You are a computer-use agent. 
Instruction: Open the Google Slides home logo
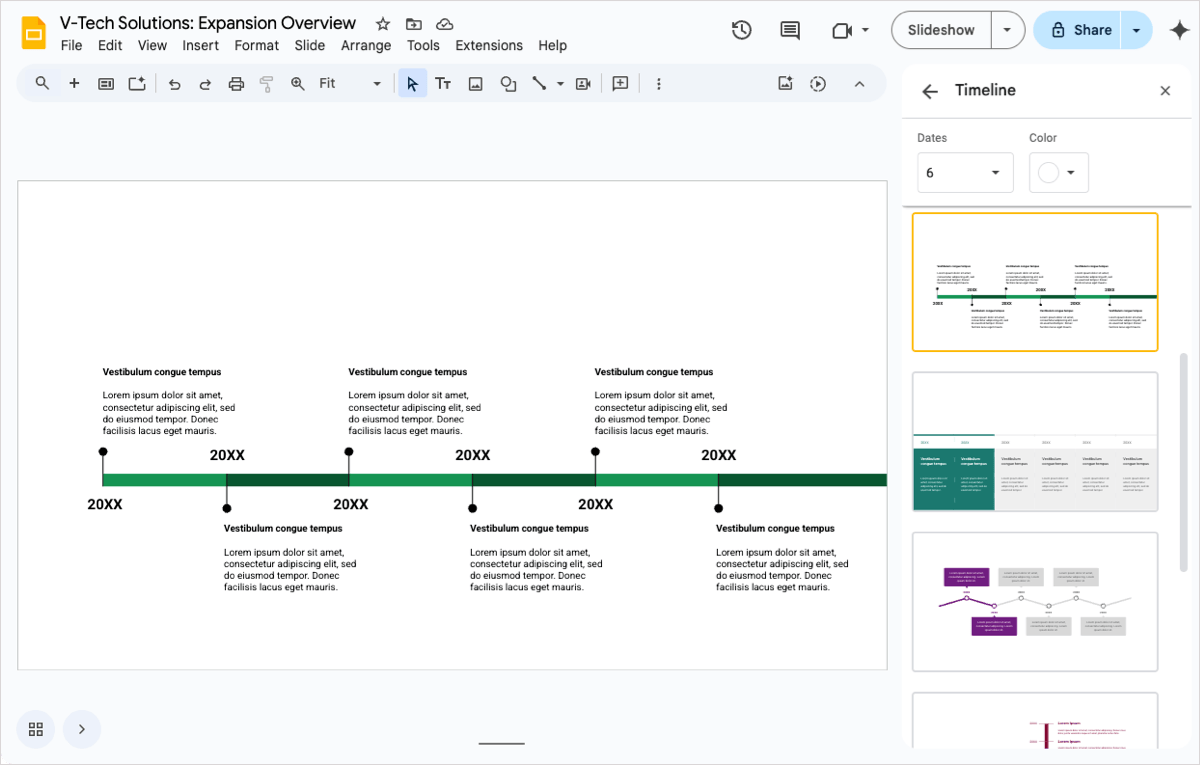(x=34, y=33)
